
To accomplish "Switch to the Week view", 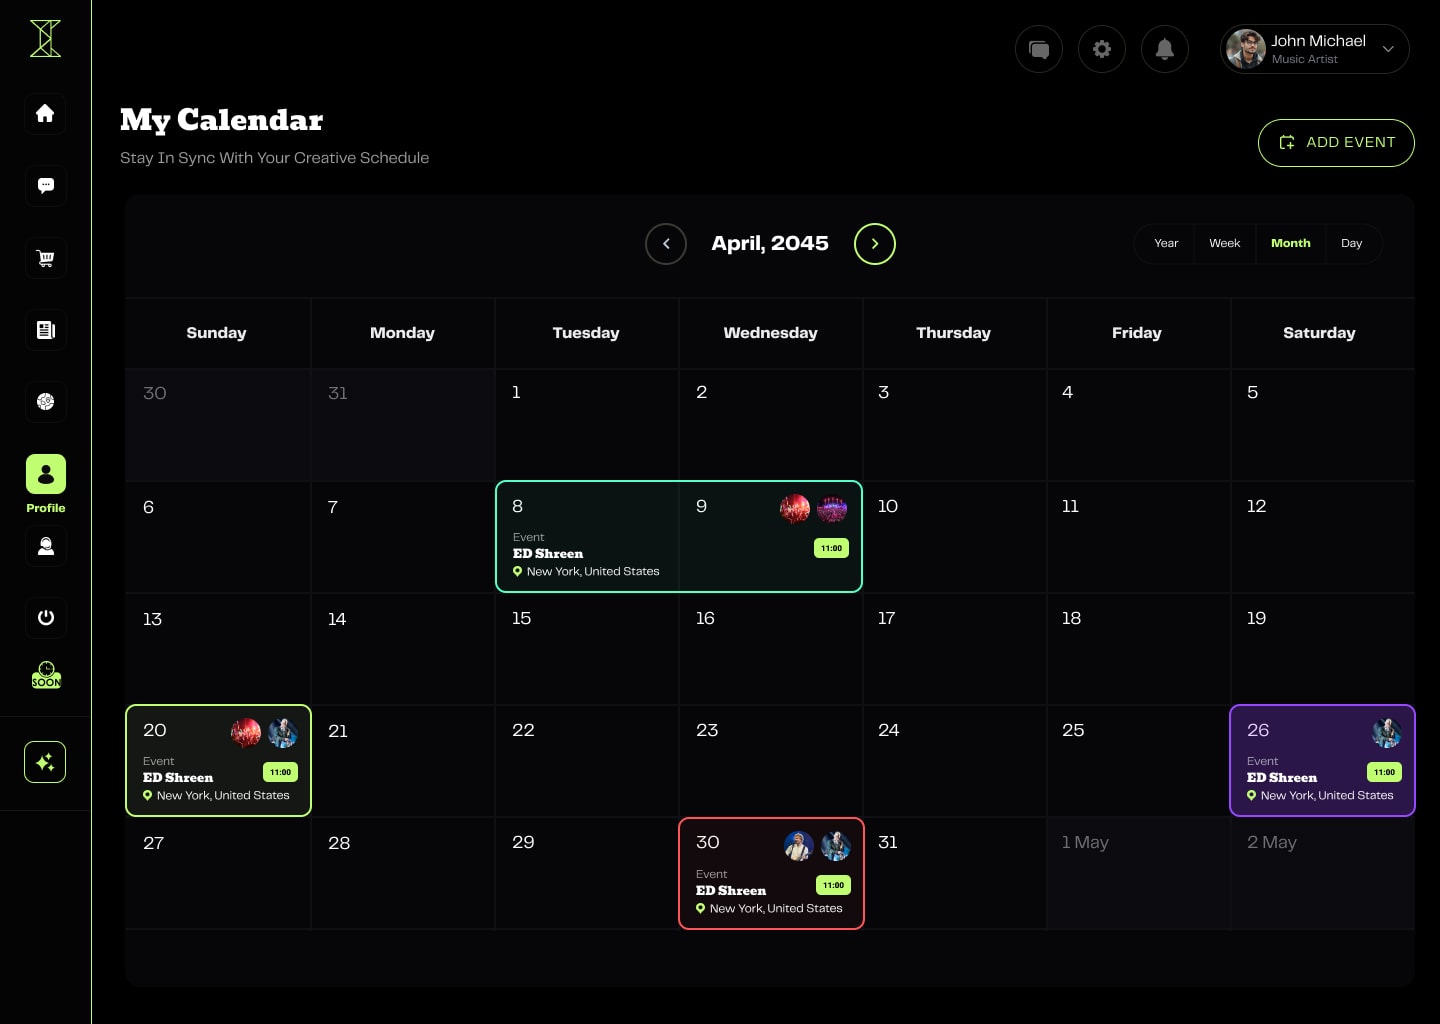I will tap(1224, 243).
